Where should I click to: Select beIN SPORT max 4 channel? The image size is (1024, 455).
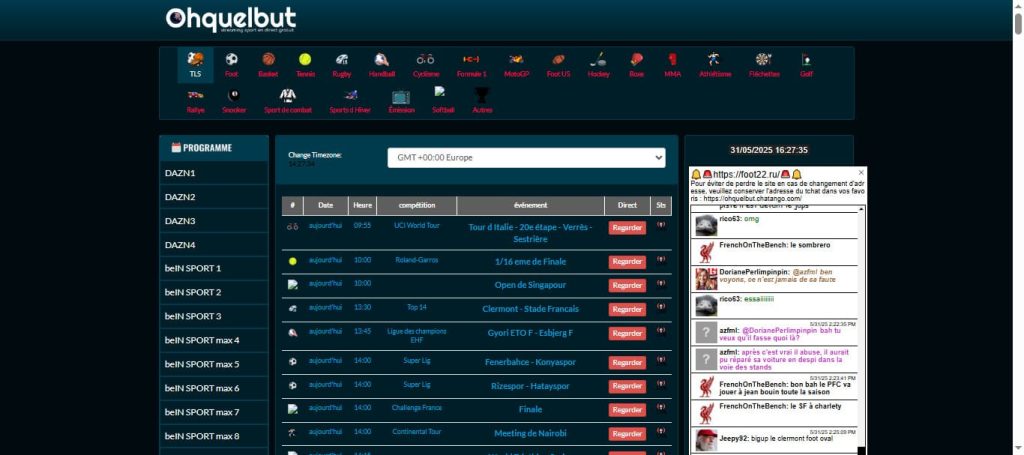point(214,340)
